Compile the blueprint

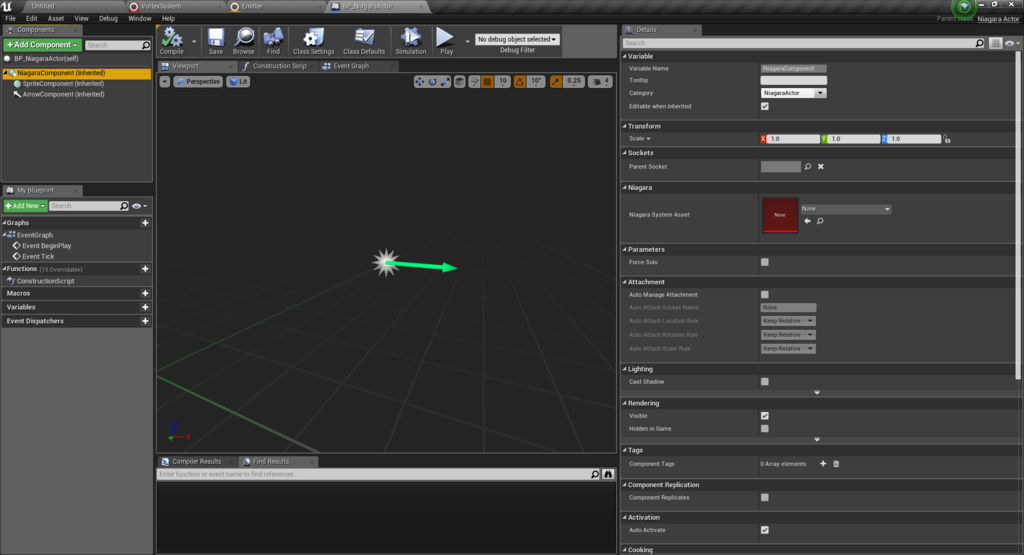[x=172, y=40]
